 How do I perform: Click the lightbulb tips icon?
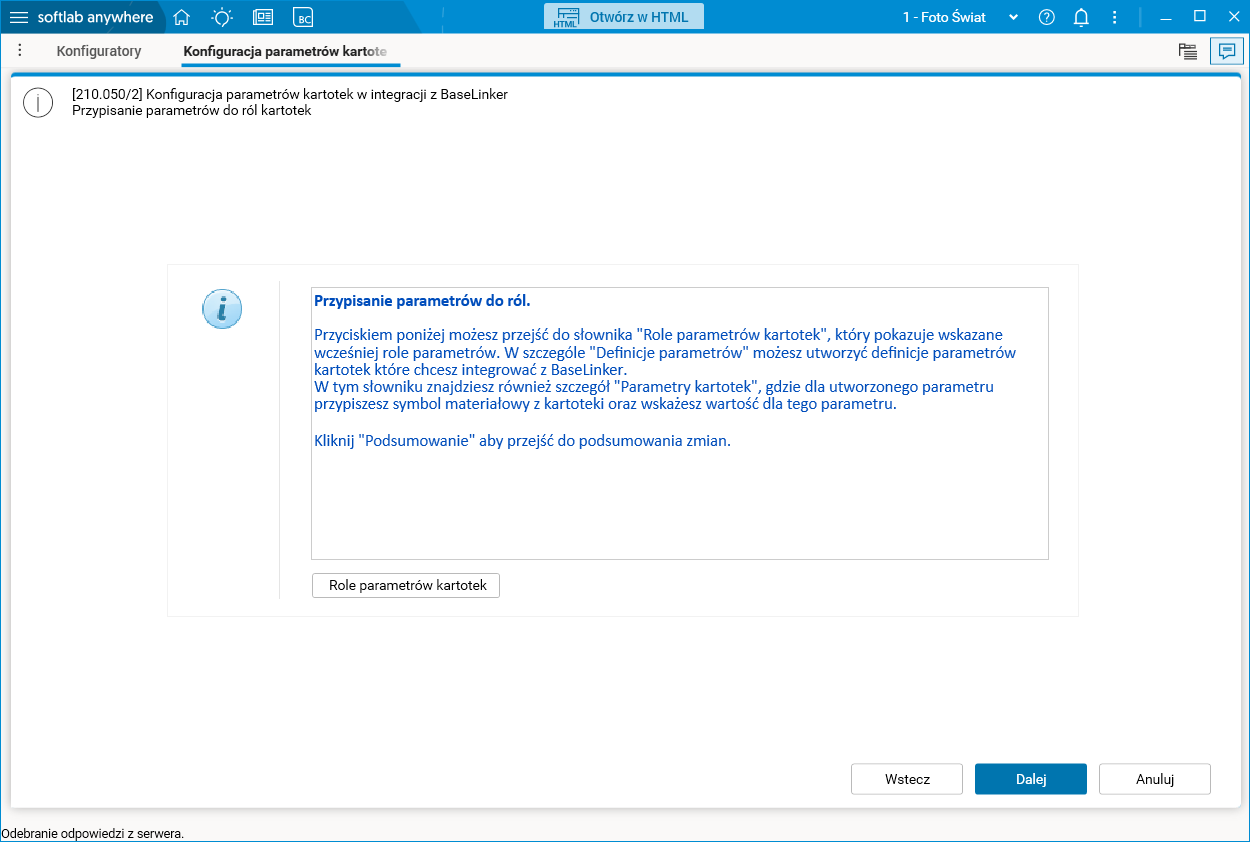point(222,17)
